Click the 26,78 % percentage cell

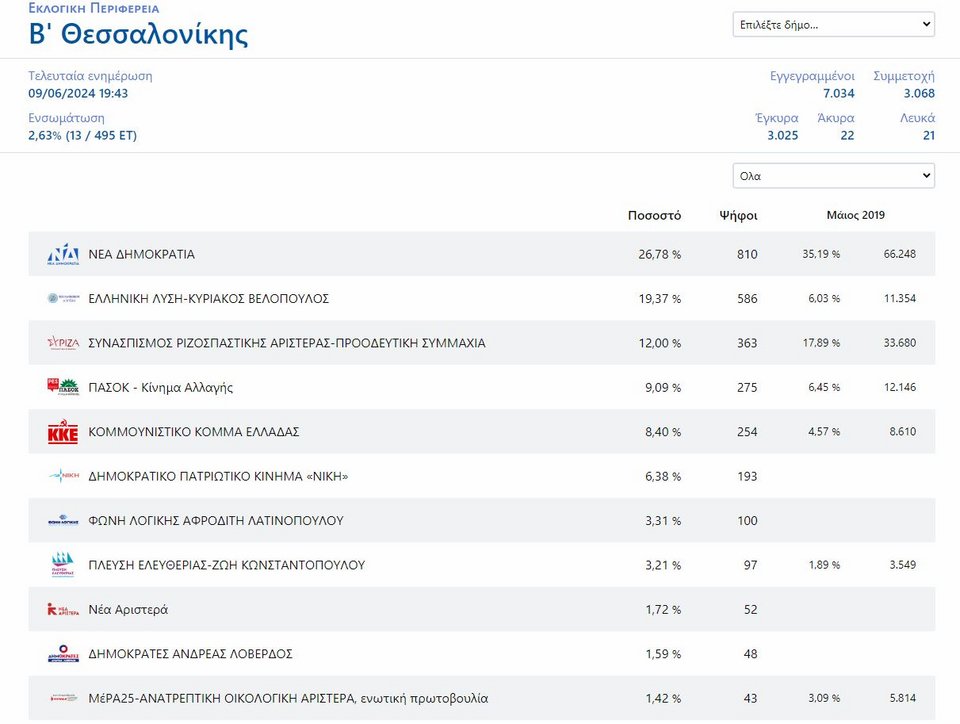coord(659,254)
